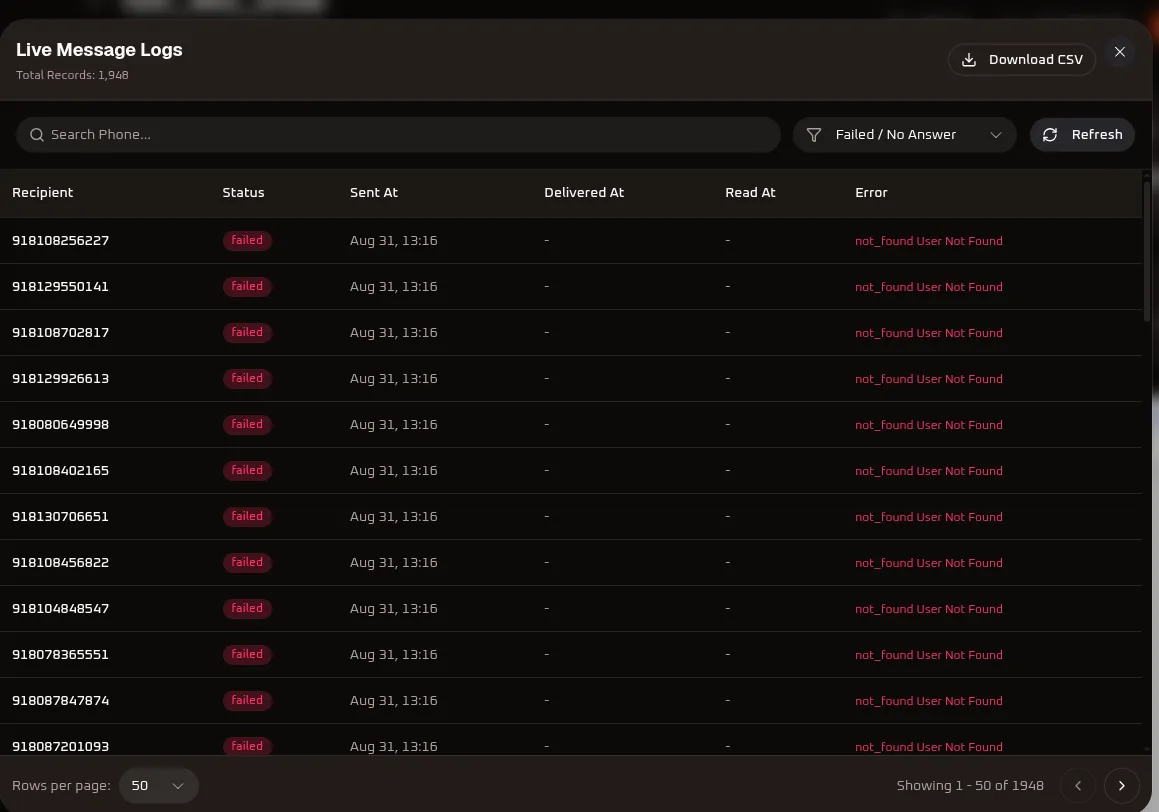Click Sent At time for 918129550141

(393, 287)
